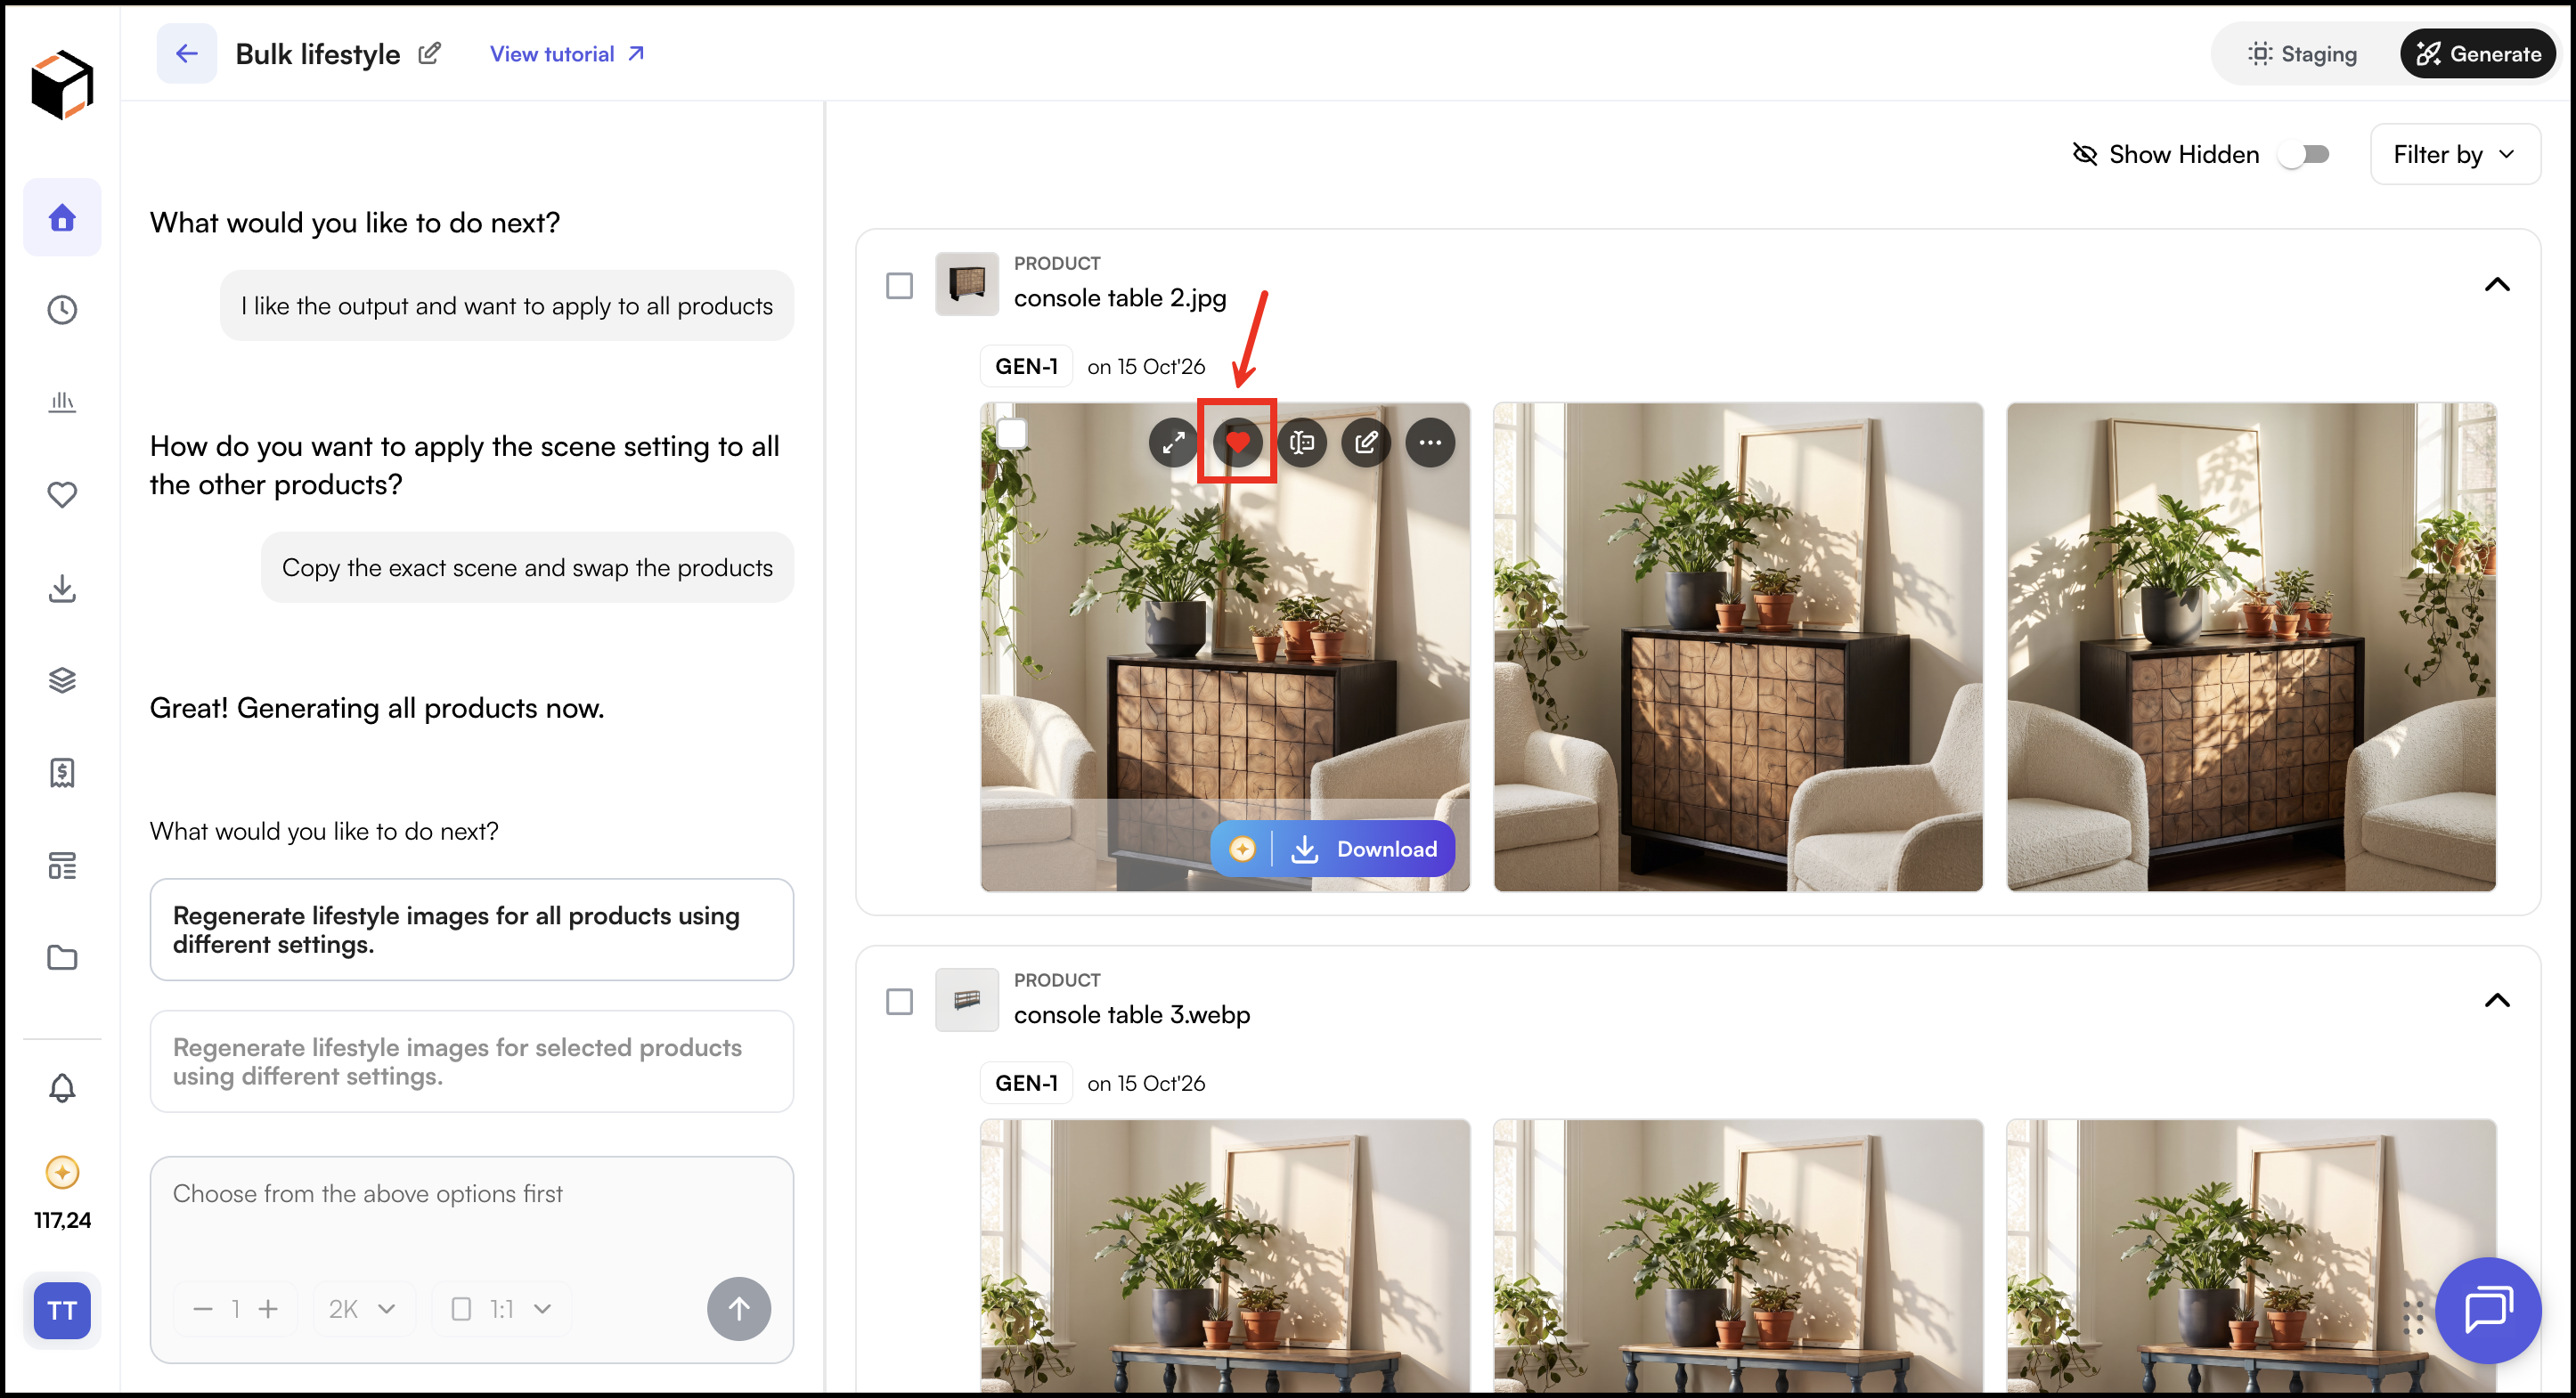Click the credits coin icon above 117,24
Screen dimensions: 2576x1398
[x=62, y=1171]
